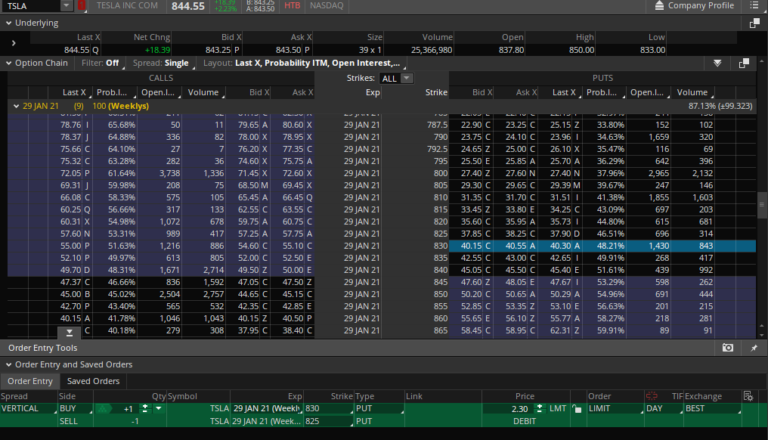768x440 pixels.
Task: Detach the Option Chain window icon
Action: pyautogui.click(x=744, y=63)
